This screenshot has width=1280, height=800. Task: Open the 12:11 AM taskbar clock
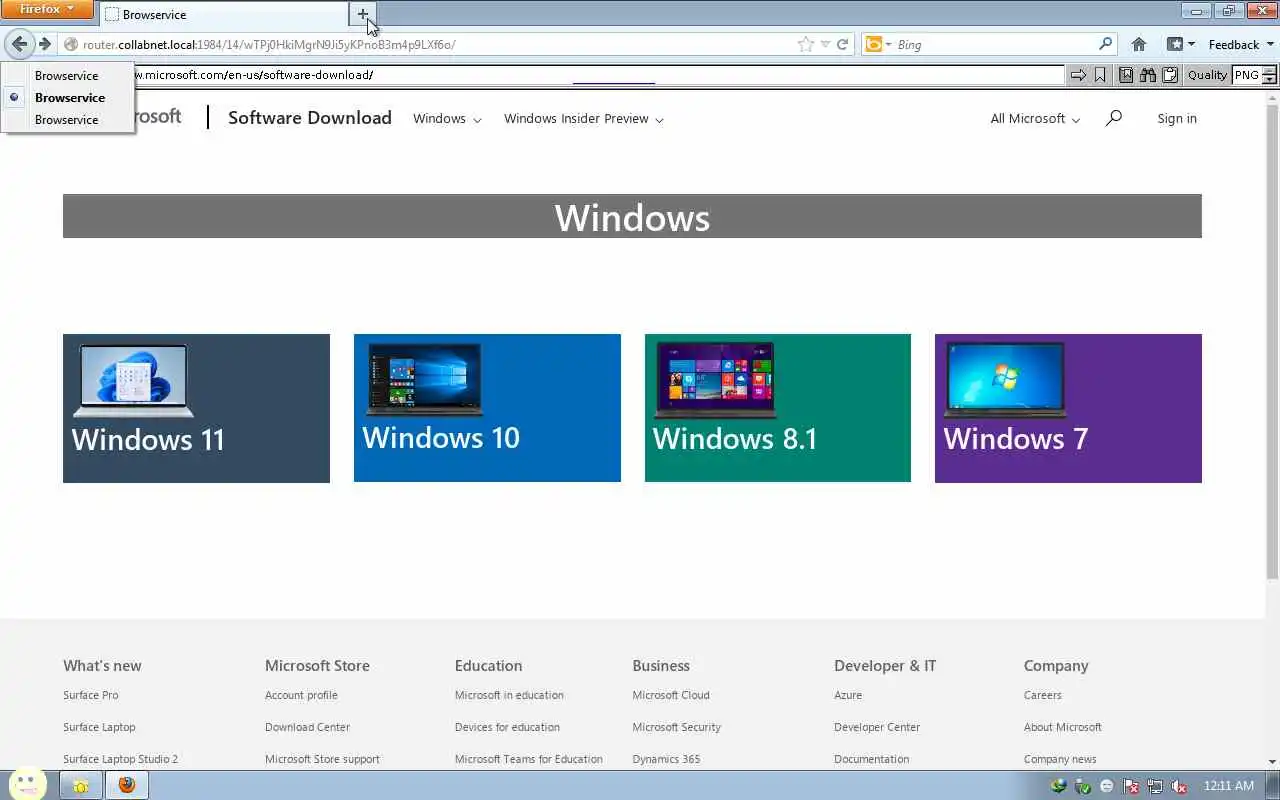(x=1229, y=786)
